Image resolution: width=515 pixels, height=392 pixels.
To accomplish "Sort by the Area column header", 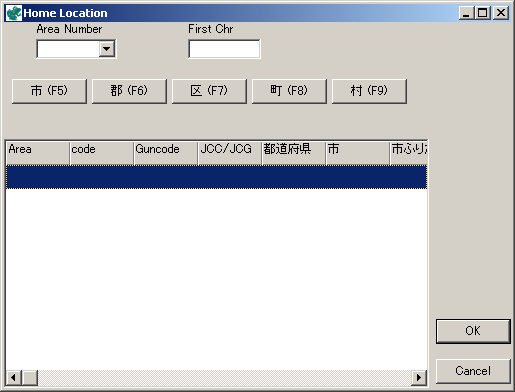I will click(38, 153).
